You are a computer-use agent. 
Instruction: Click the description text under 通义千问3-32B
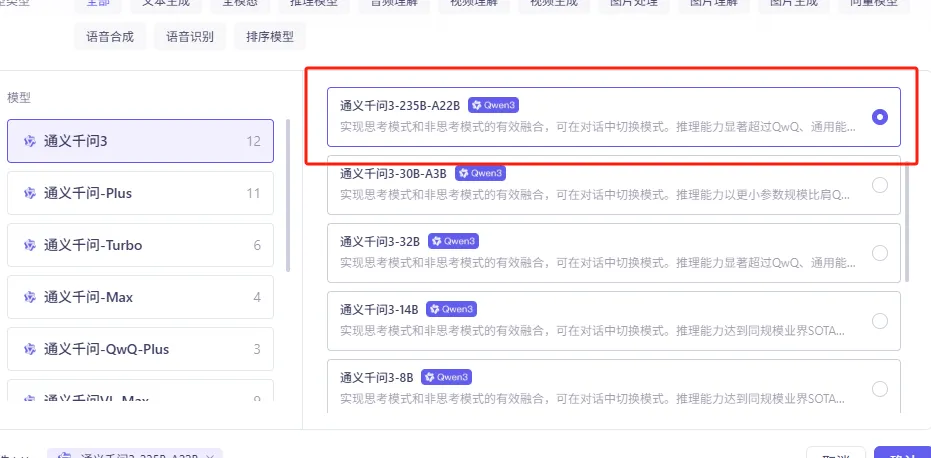tap(598, 263)
